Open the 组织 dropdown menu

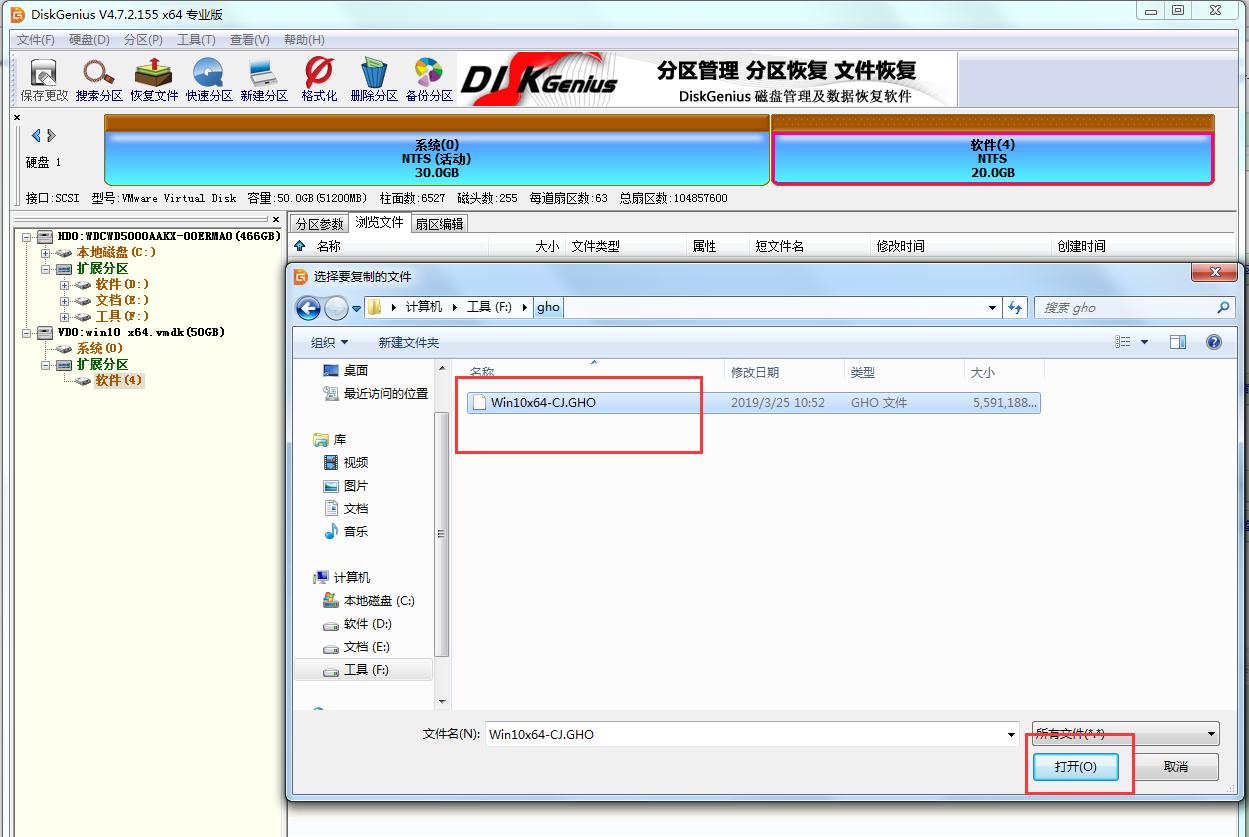point(330,342)
